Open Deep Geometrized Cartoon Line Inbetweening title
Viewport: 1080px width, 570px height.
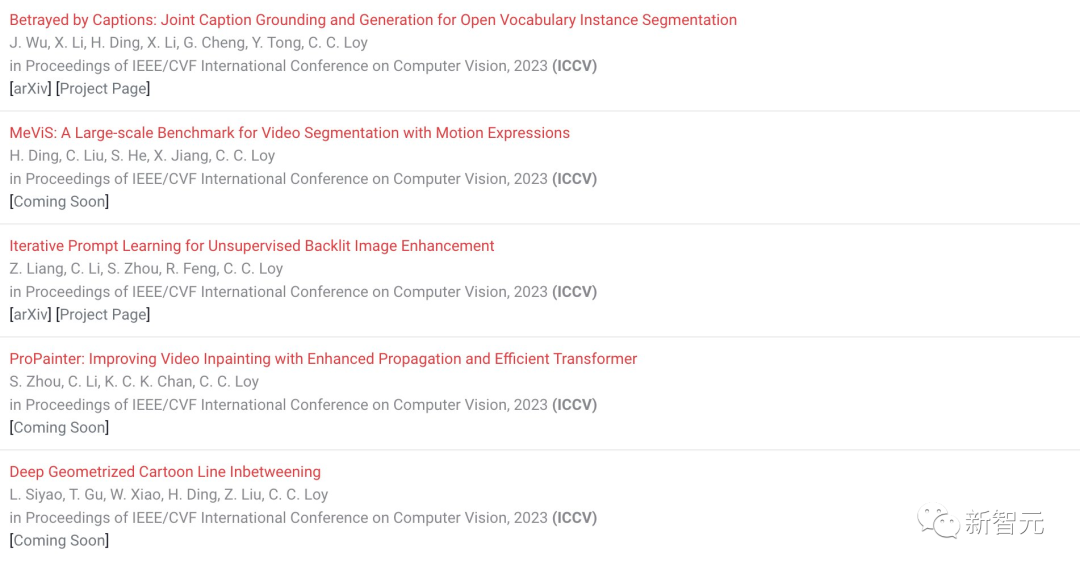165,472
